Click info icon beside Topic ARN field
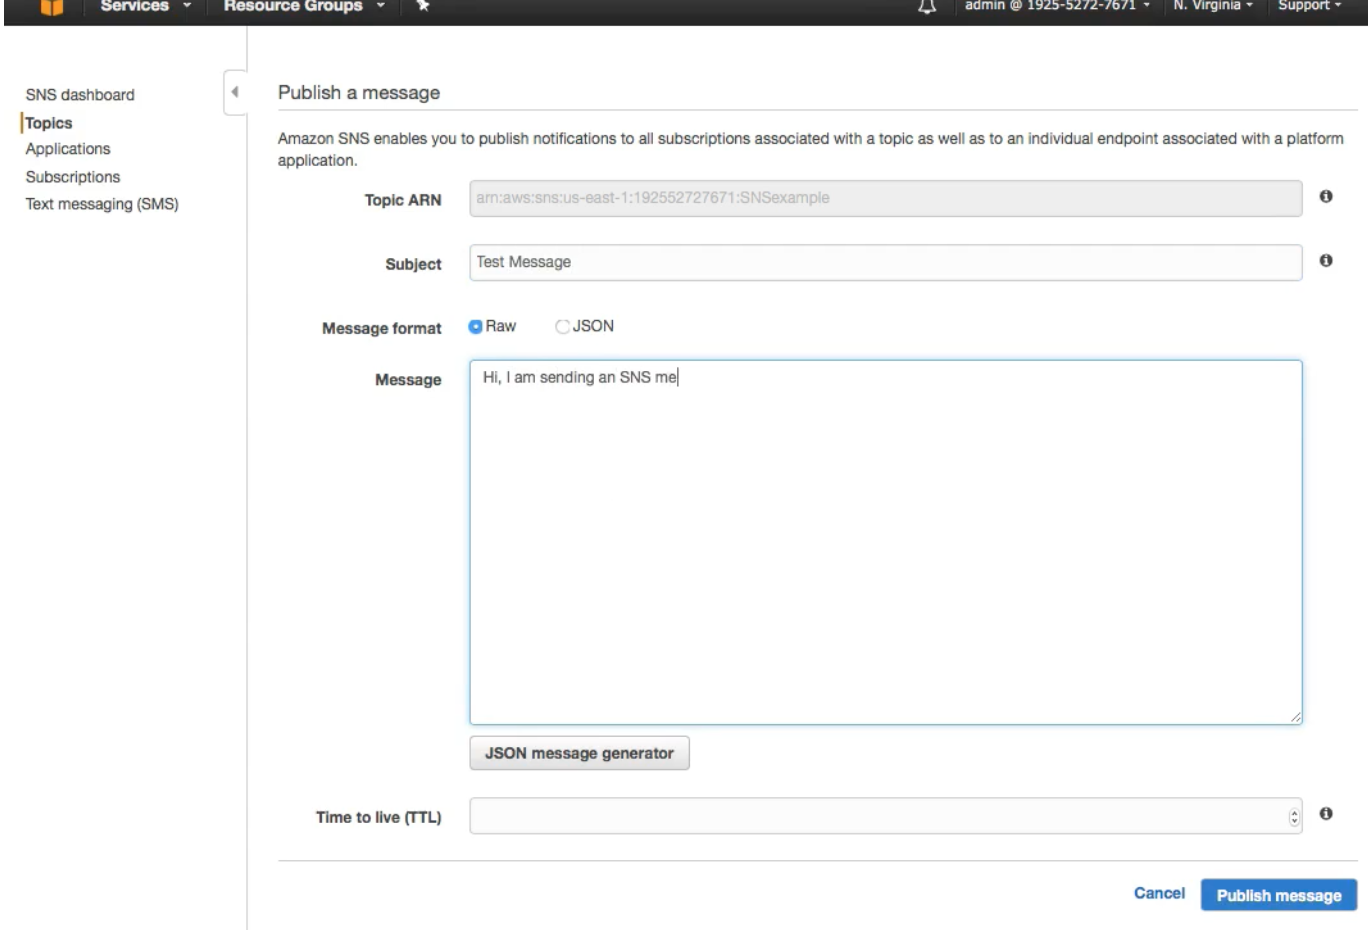Image resolution: width=1368 pixels, height=930 pixels. (x=1326, y=197)
